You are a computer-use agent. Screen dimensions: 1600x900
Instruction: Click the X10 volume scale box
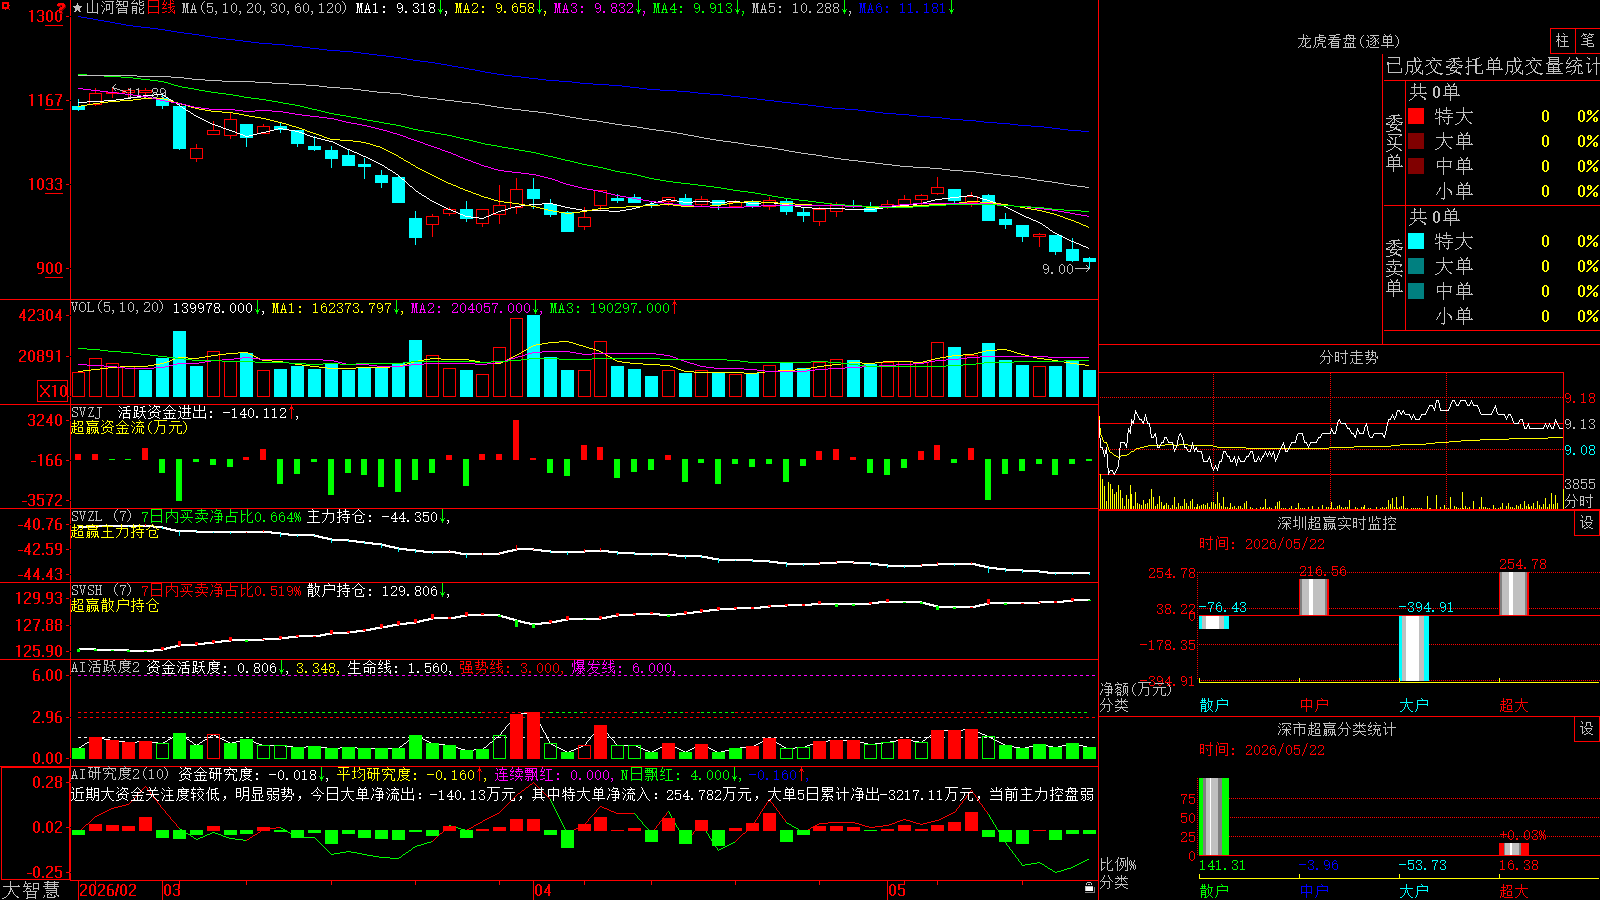click(53, 391)
